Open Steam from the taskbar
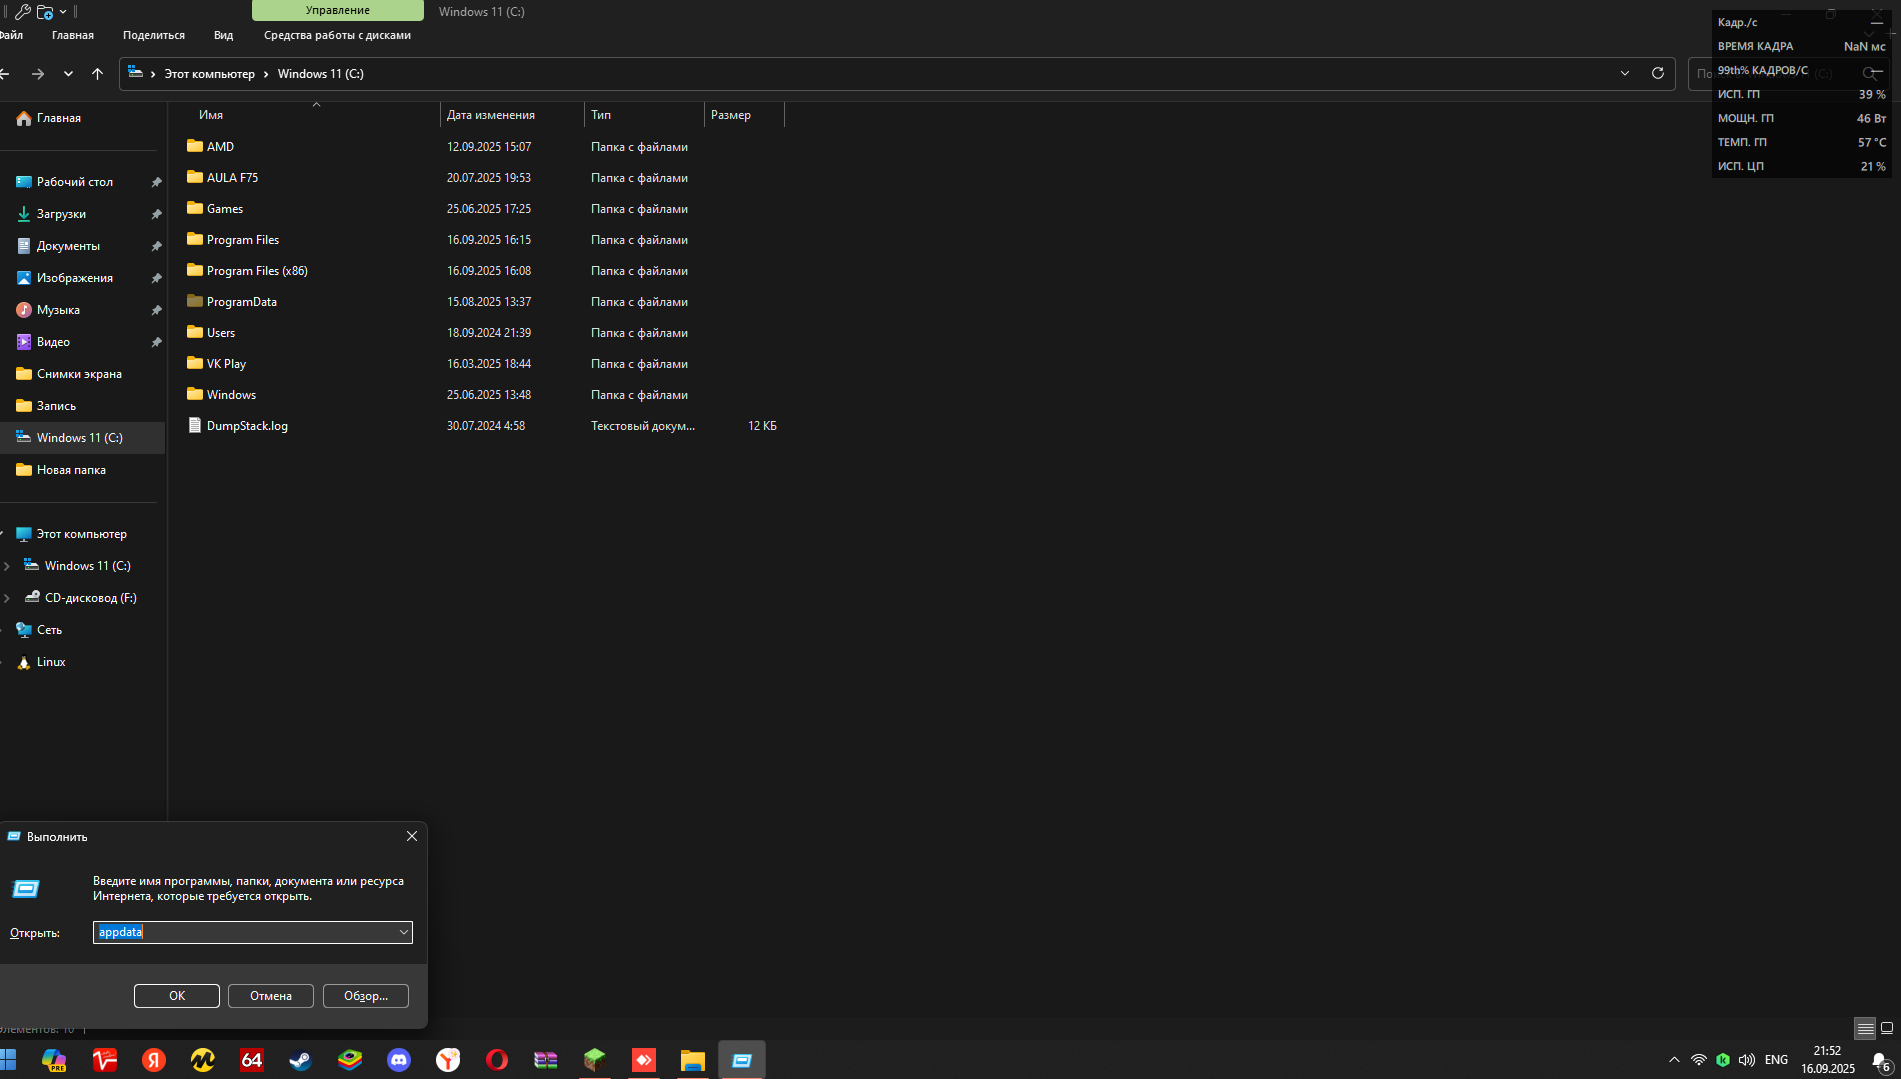1901x1079 pixels. [x=300, y=1060]
